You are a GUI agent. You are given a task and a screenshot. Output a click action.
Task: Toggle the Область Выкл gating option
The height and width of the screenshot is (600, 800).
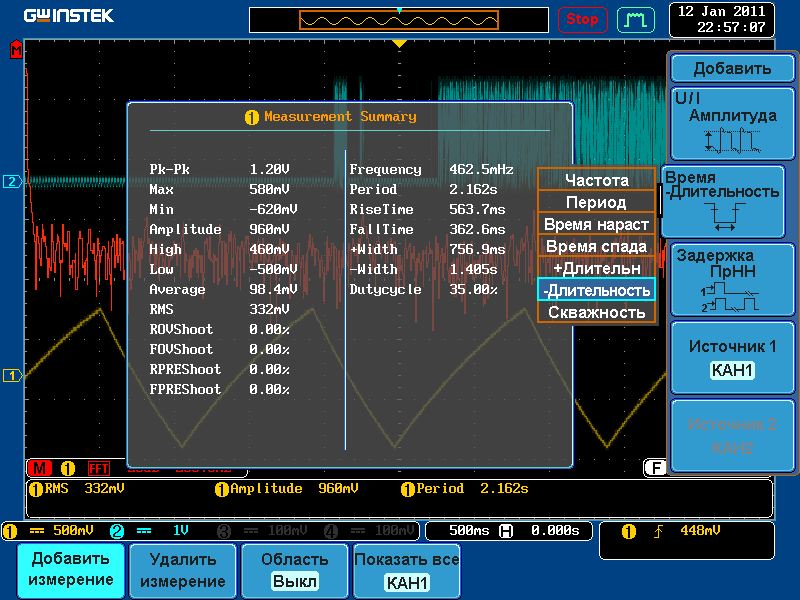pyautogui.click(x=294, y=571)
